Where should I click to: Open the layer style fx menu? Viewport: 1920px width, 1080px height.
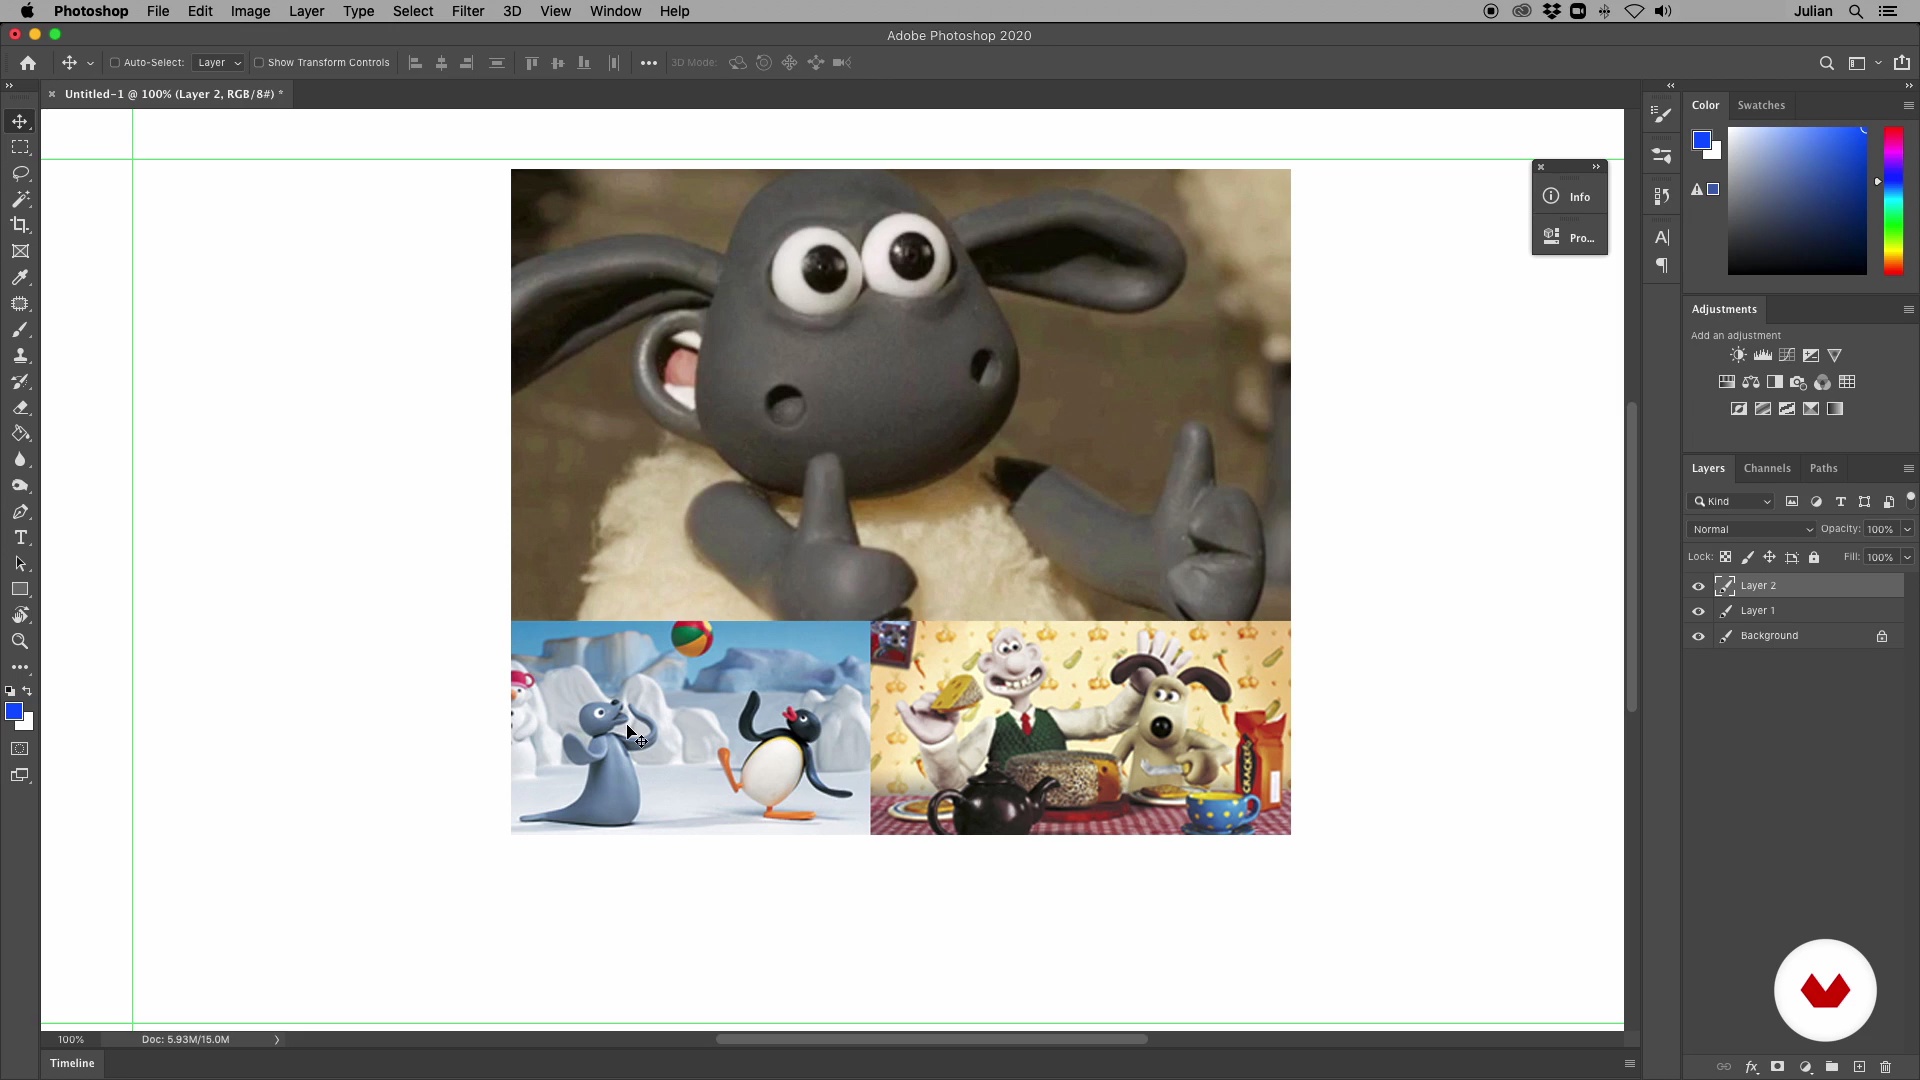(x=1751, y=1067)
